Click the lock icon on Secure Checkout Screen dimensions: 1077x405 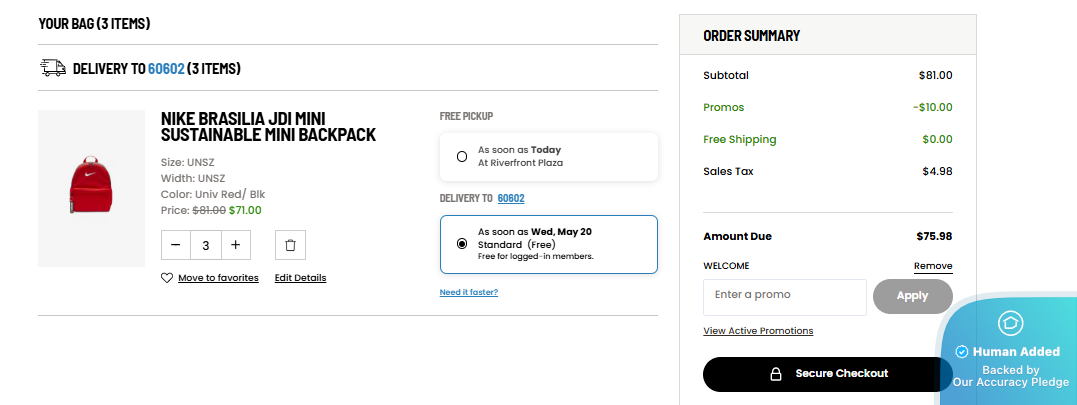tap(775, 374)
